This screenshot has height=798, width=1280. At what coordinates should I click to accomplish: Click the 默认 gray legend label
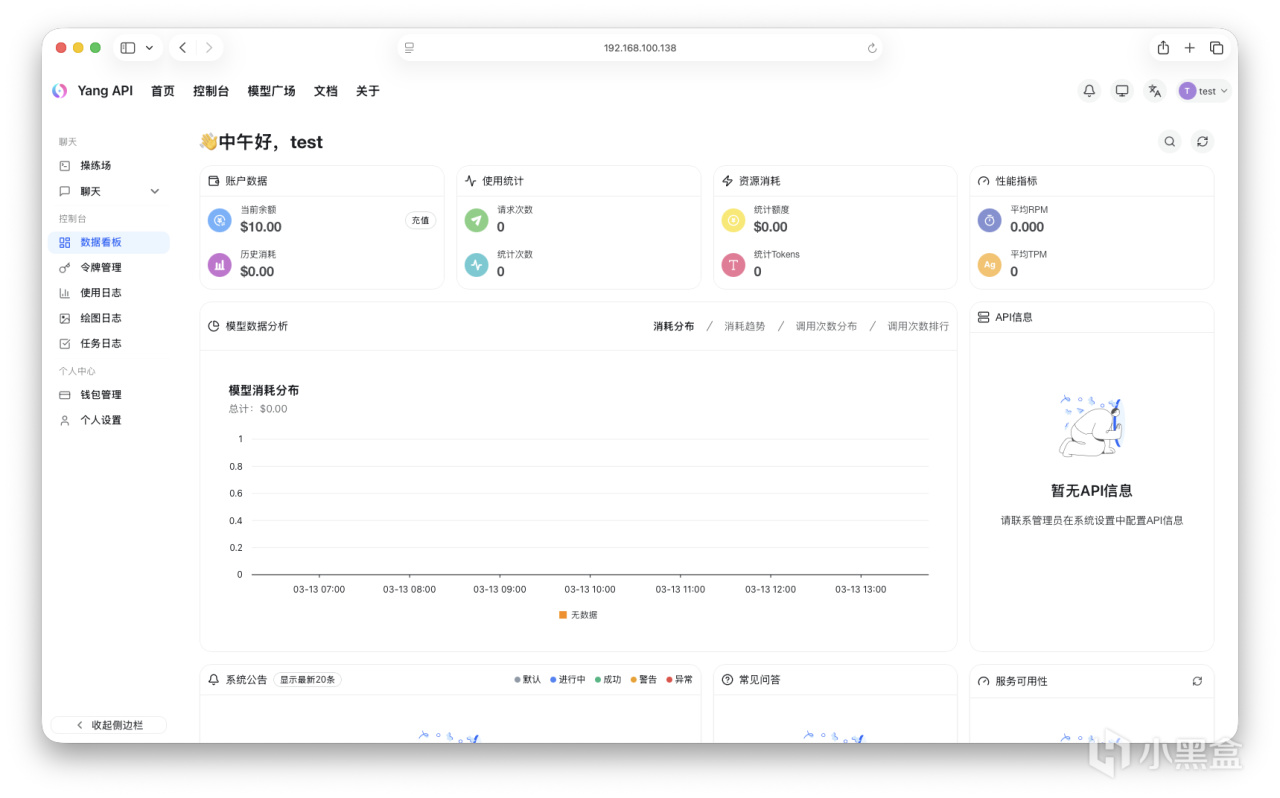click(531, 680)
